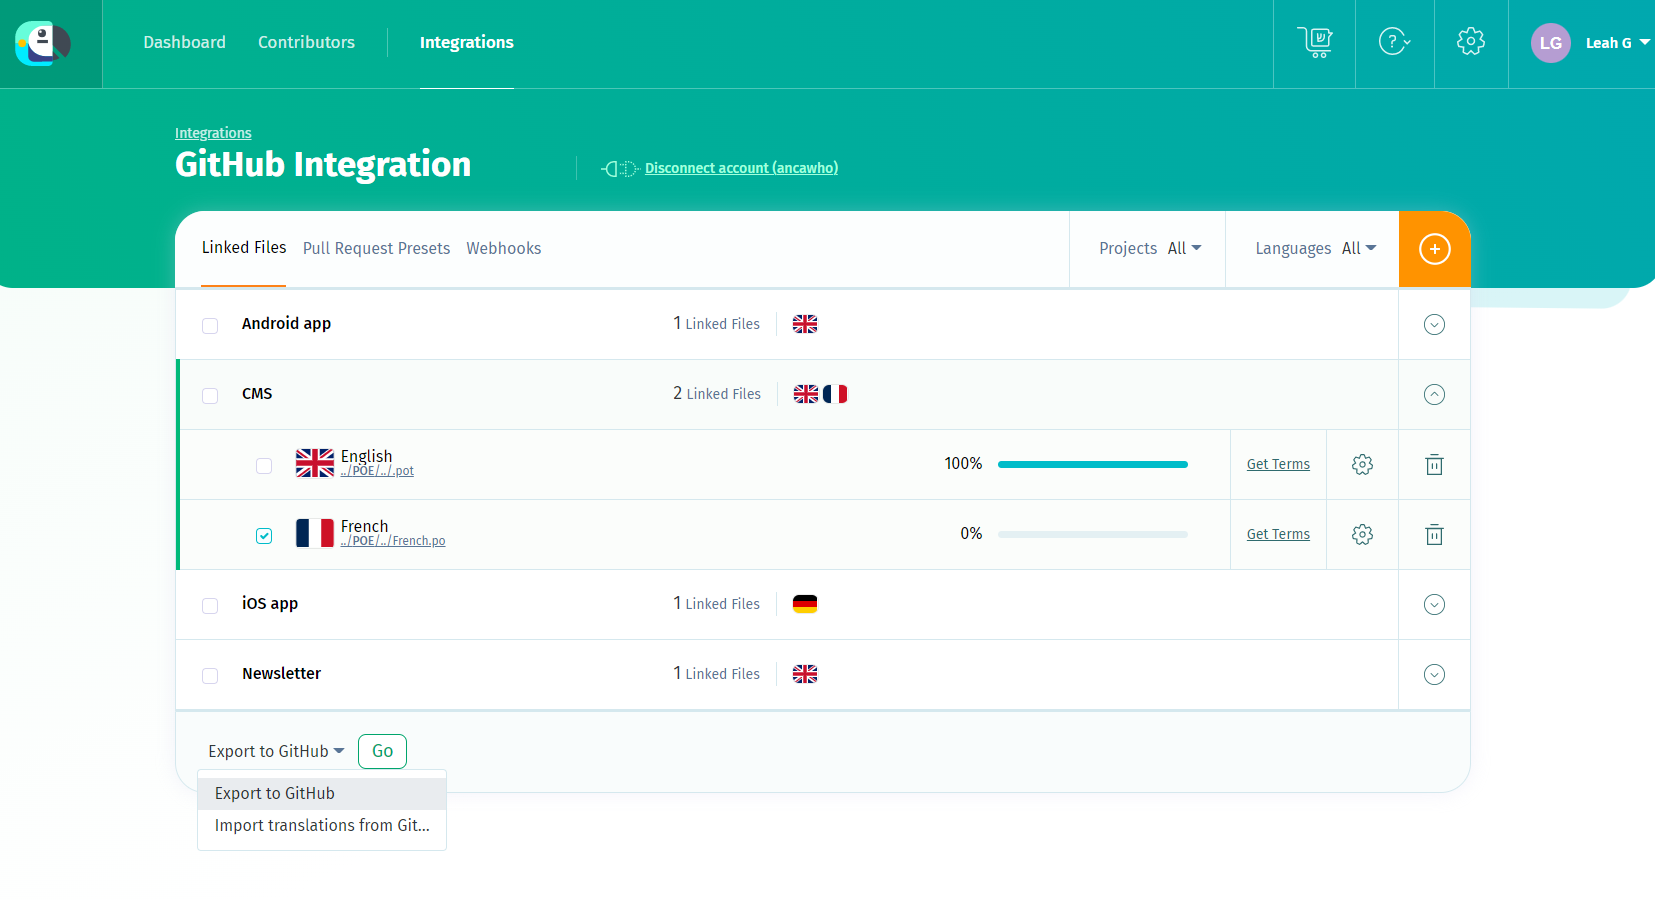This screenshot has height=900, width=1655.
Task: Check the English file checkbox
Action: click(264, 466)
